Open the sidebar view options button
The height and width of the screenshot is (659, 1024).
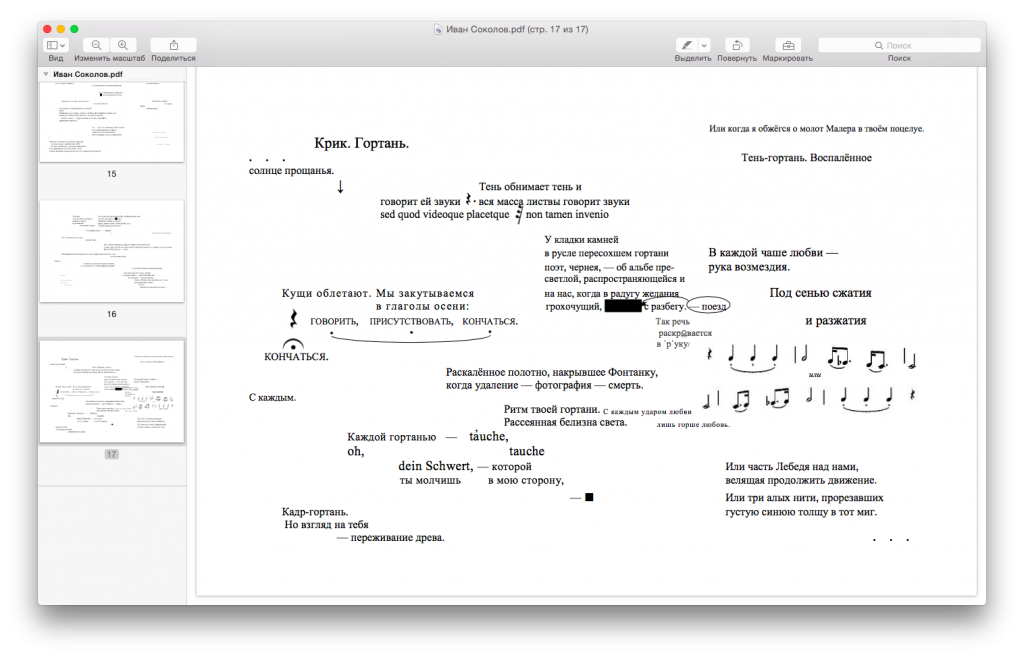pos(56,45)
